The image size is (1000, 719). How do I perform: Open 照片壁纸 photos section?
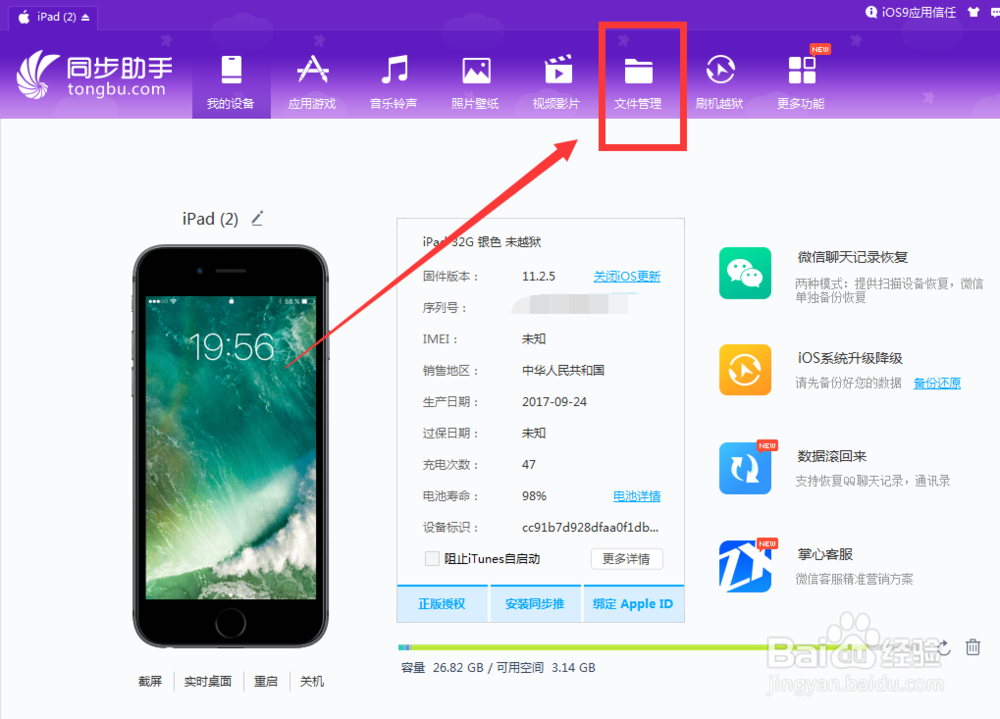475,81
